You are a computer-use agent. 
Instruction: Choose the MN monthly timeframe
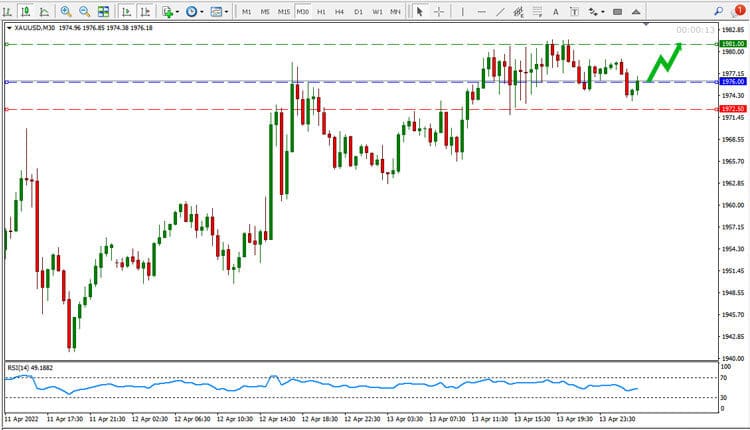point(396,12)
